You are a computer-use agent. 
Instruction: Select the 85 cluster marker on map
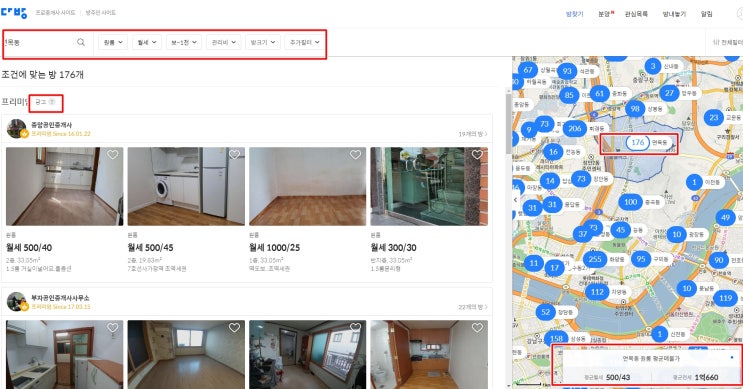pyautogui.click(x=569, y=95)
